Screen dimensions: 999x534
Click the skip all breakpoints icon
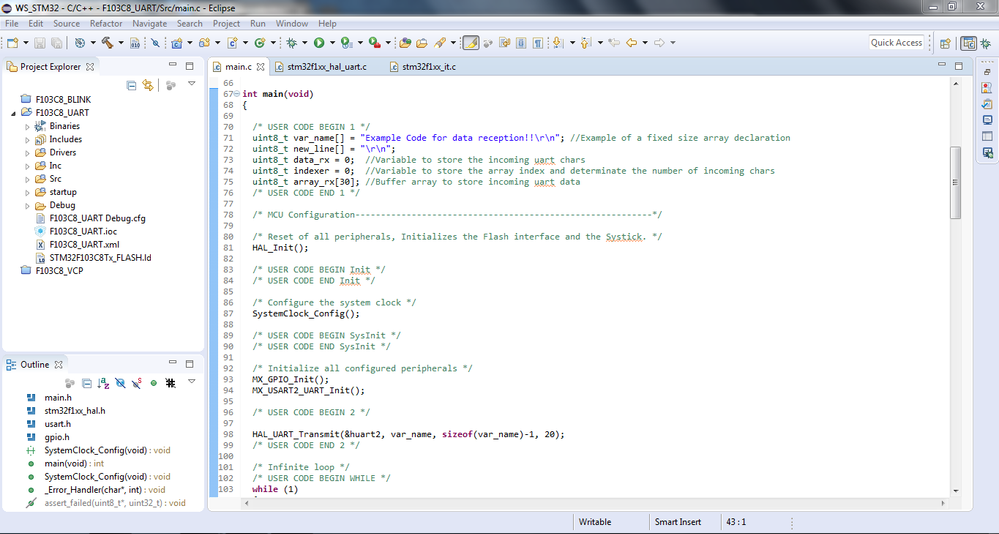155,43
